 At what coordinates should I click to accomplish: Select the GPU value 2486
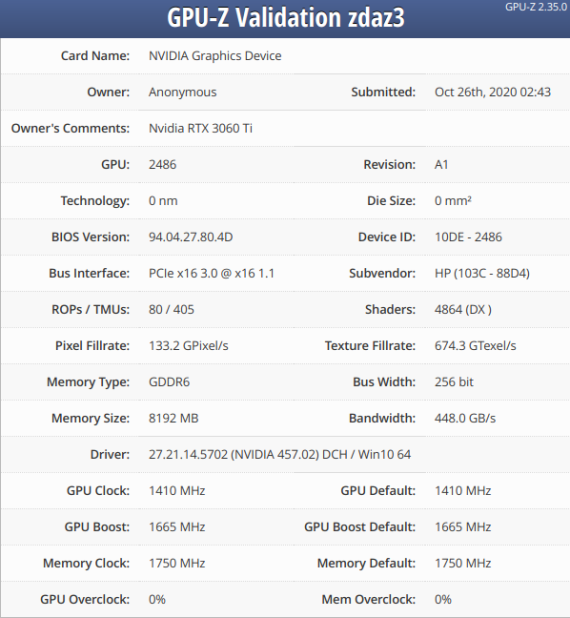[x=162, y=165]
